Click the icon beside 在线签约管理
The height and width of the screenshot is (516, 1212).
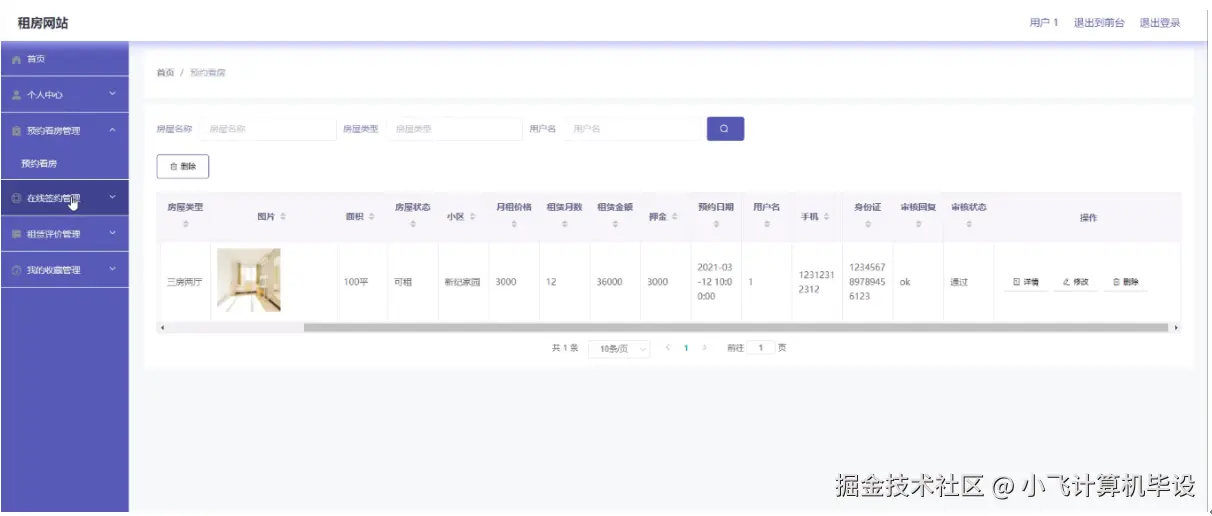[16, 198]
